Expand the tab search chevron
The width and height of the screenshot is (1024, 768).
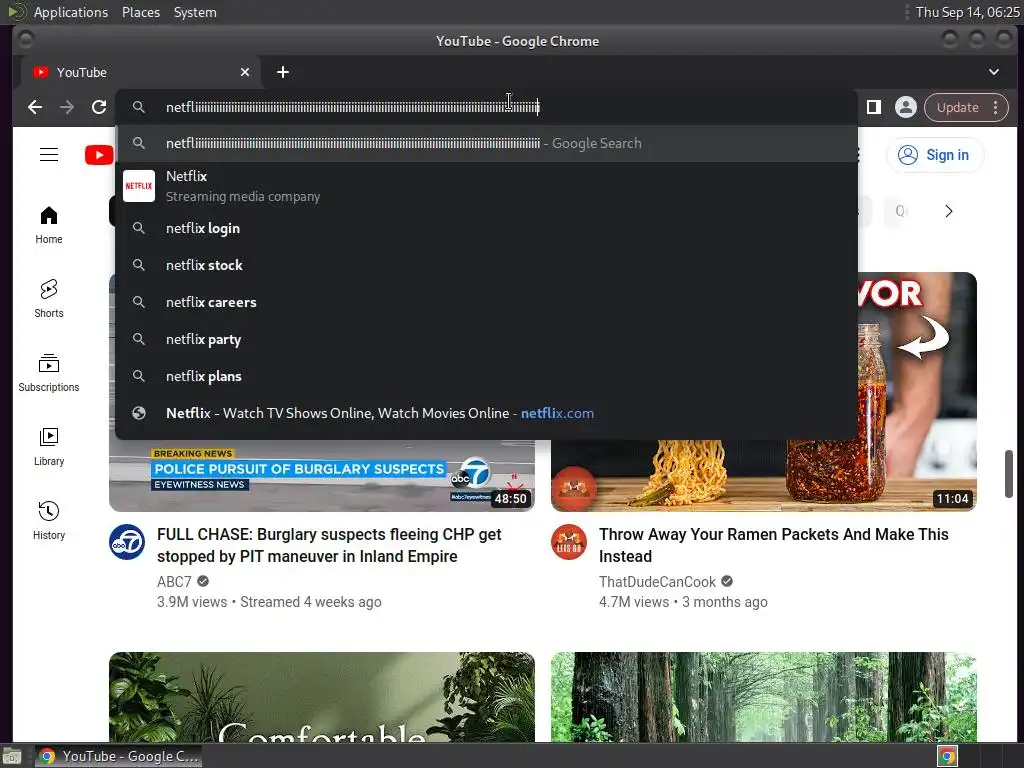(993, 72)
